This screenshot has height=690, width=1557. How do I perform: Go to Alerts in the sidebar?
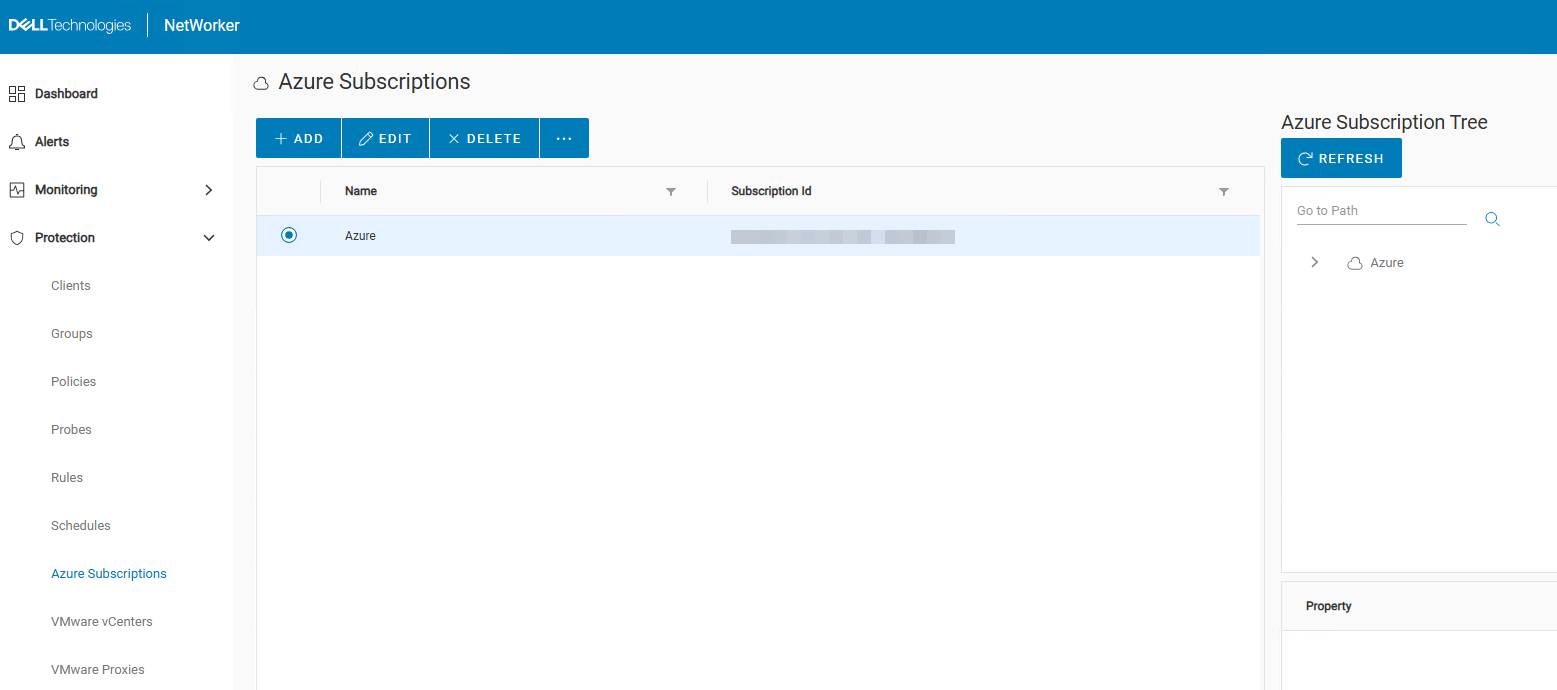[52, 142]
